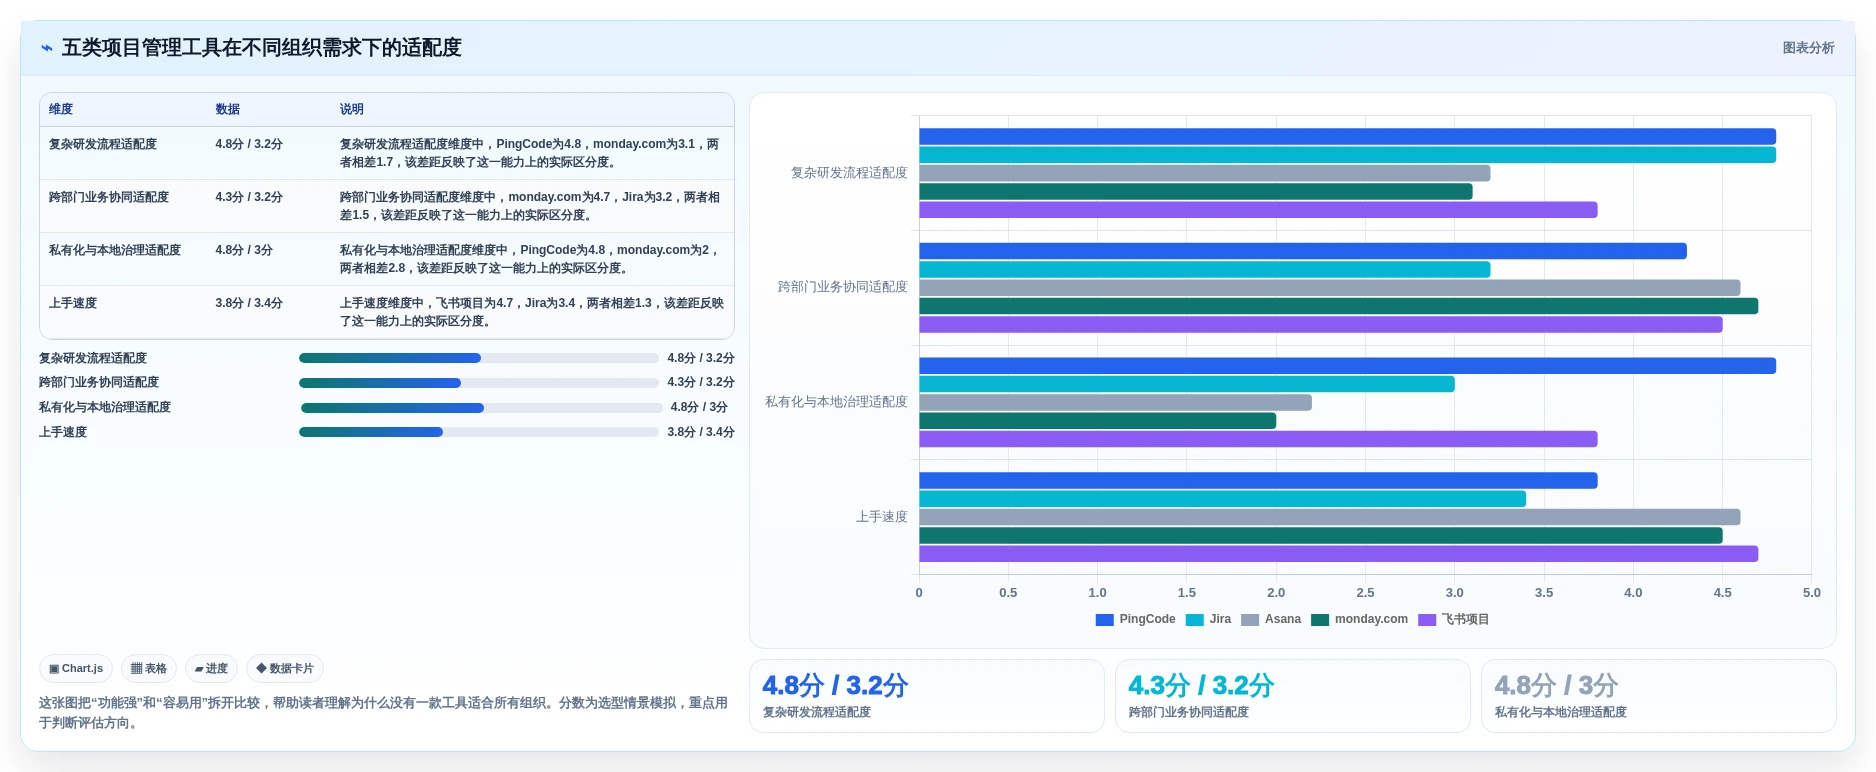Click the cyan Jira bar in 跨部门业务协同适配度 group
This screenshot has height=772, width=1876.
tap(1204, 269)
